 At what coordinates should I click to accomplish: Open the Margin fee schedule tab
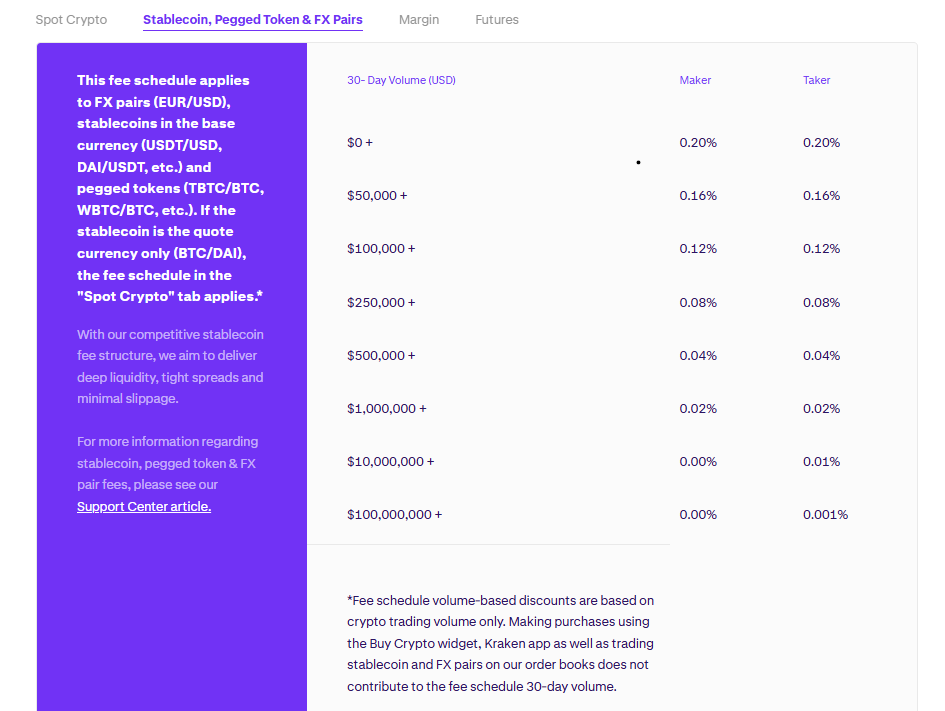[x=419, y=19]
